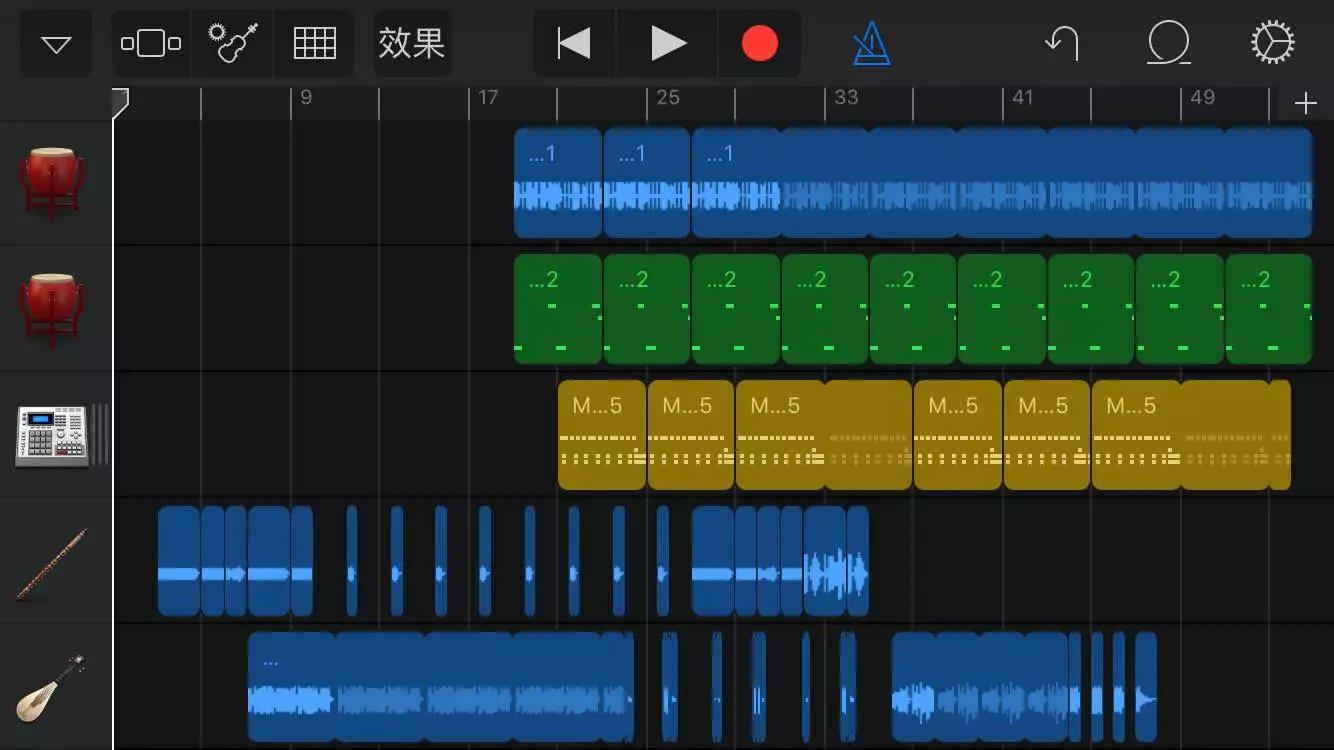
Task: Undo the last action
Action: (1062, 44)
